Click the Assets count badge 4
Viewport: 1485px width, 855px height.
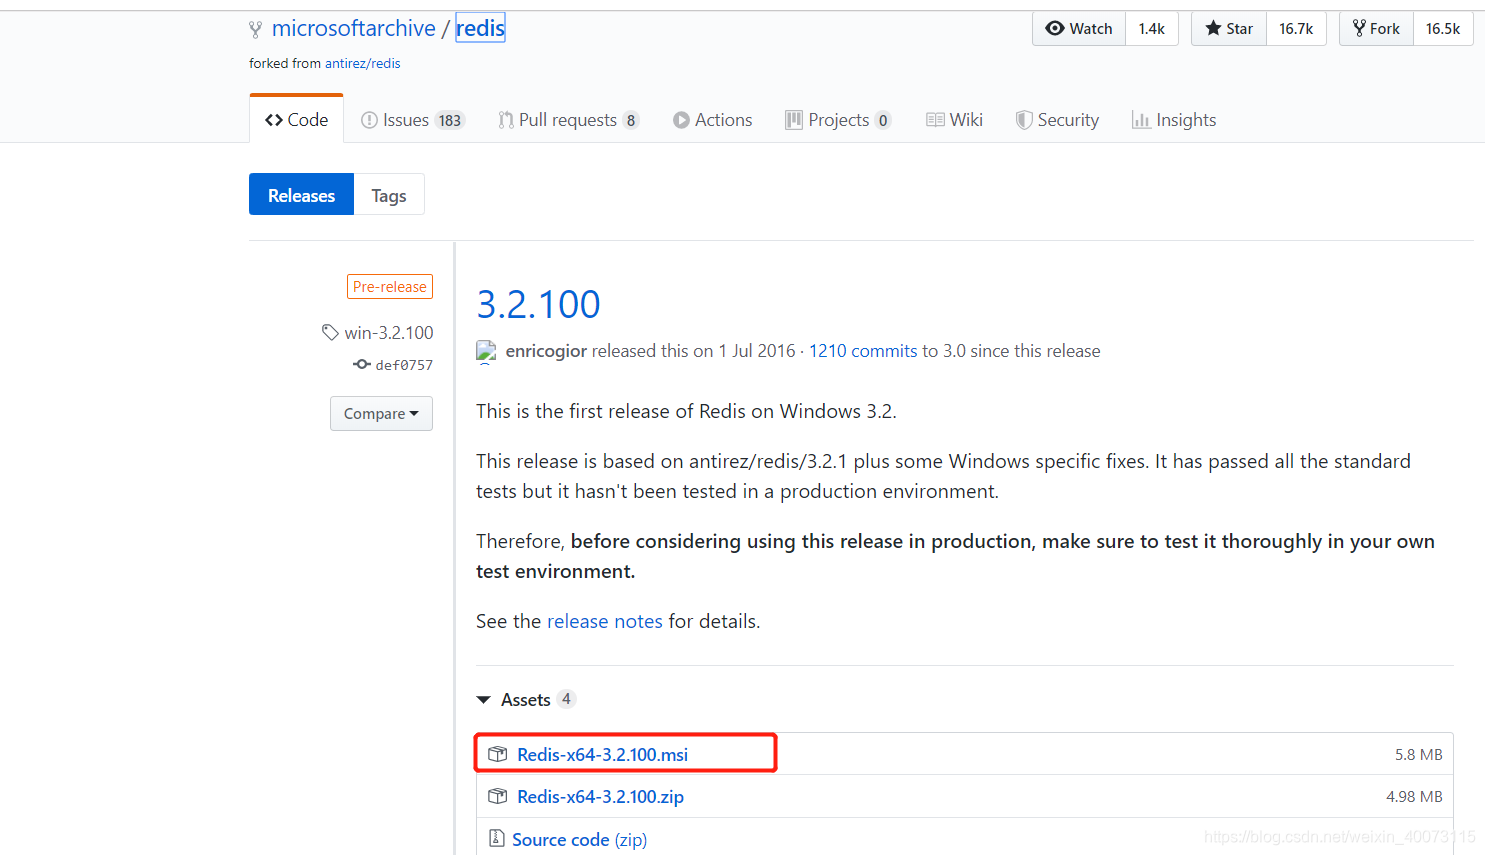(x=567, y=699)
